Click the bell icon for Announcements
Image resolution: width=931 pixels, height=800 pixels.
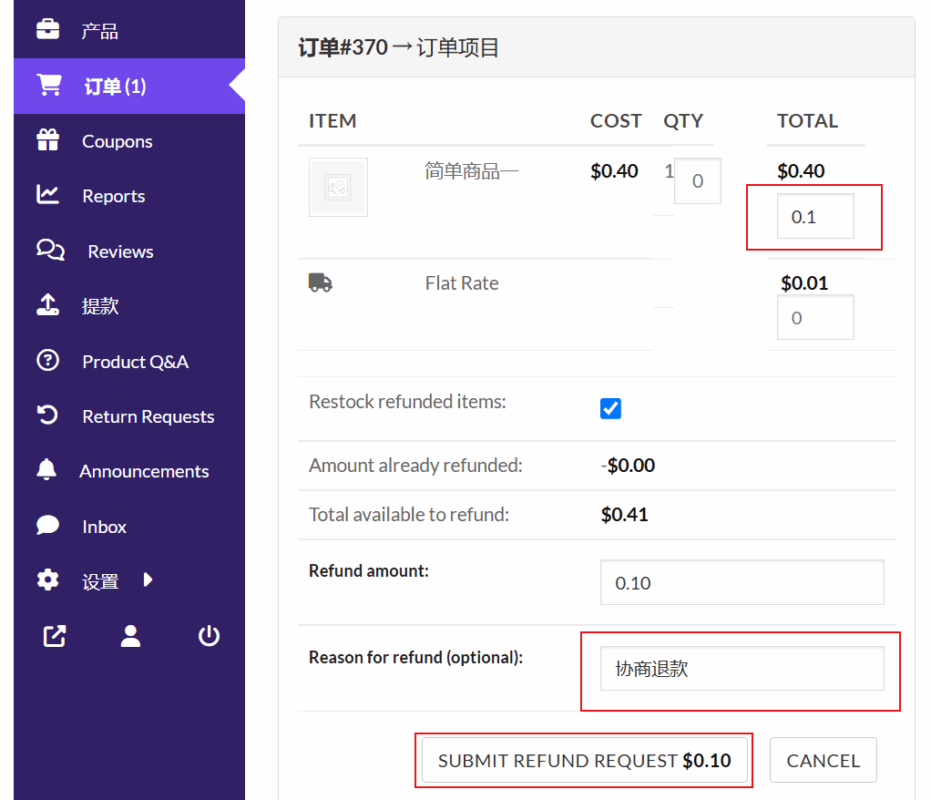point(47,470)
